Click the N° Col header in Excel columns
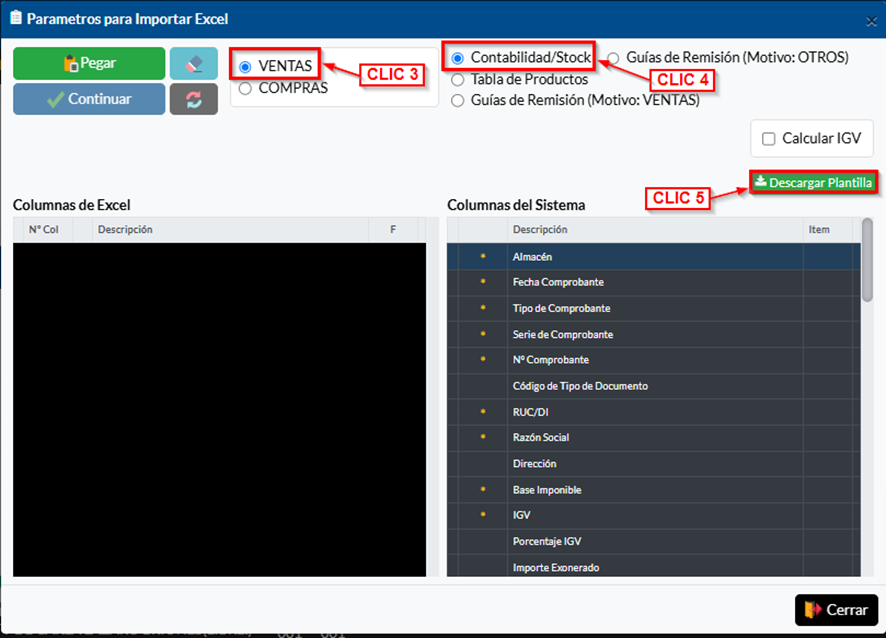886x638 pixels. point(43,230)
